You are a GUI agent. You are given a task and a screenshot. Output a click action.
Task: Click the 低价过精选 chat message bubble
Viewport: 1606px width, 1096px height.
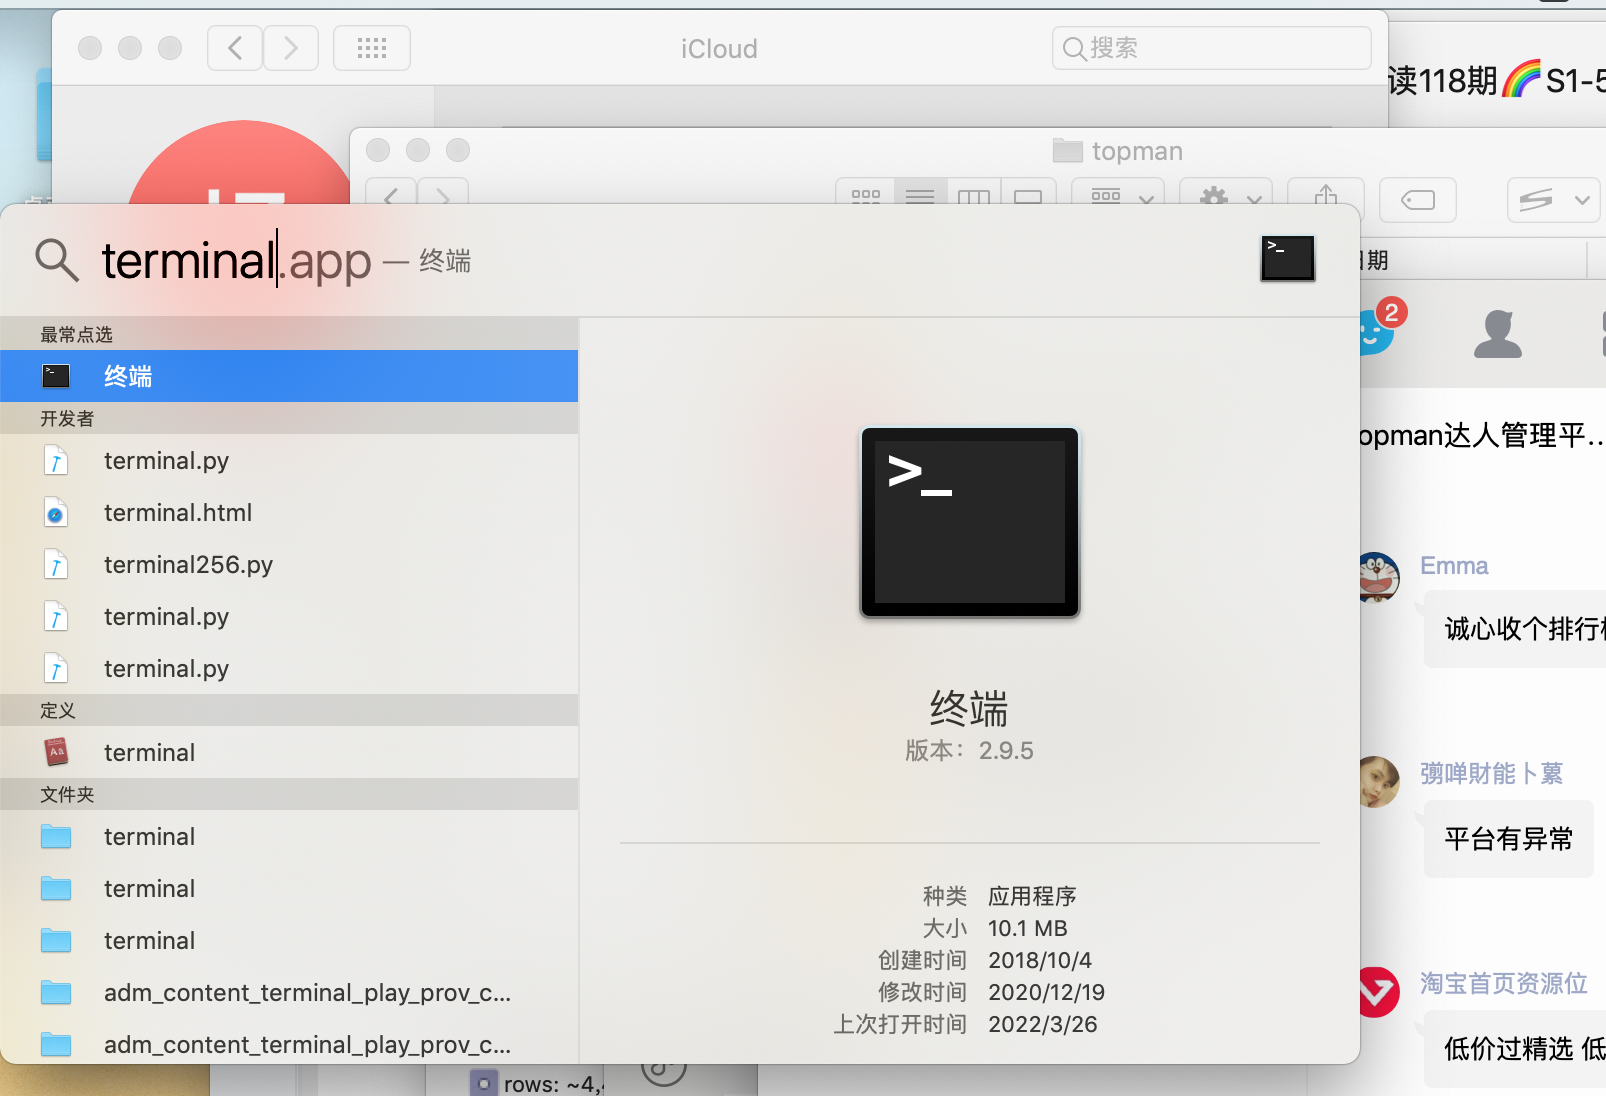1515,1049
